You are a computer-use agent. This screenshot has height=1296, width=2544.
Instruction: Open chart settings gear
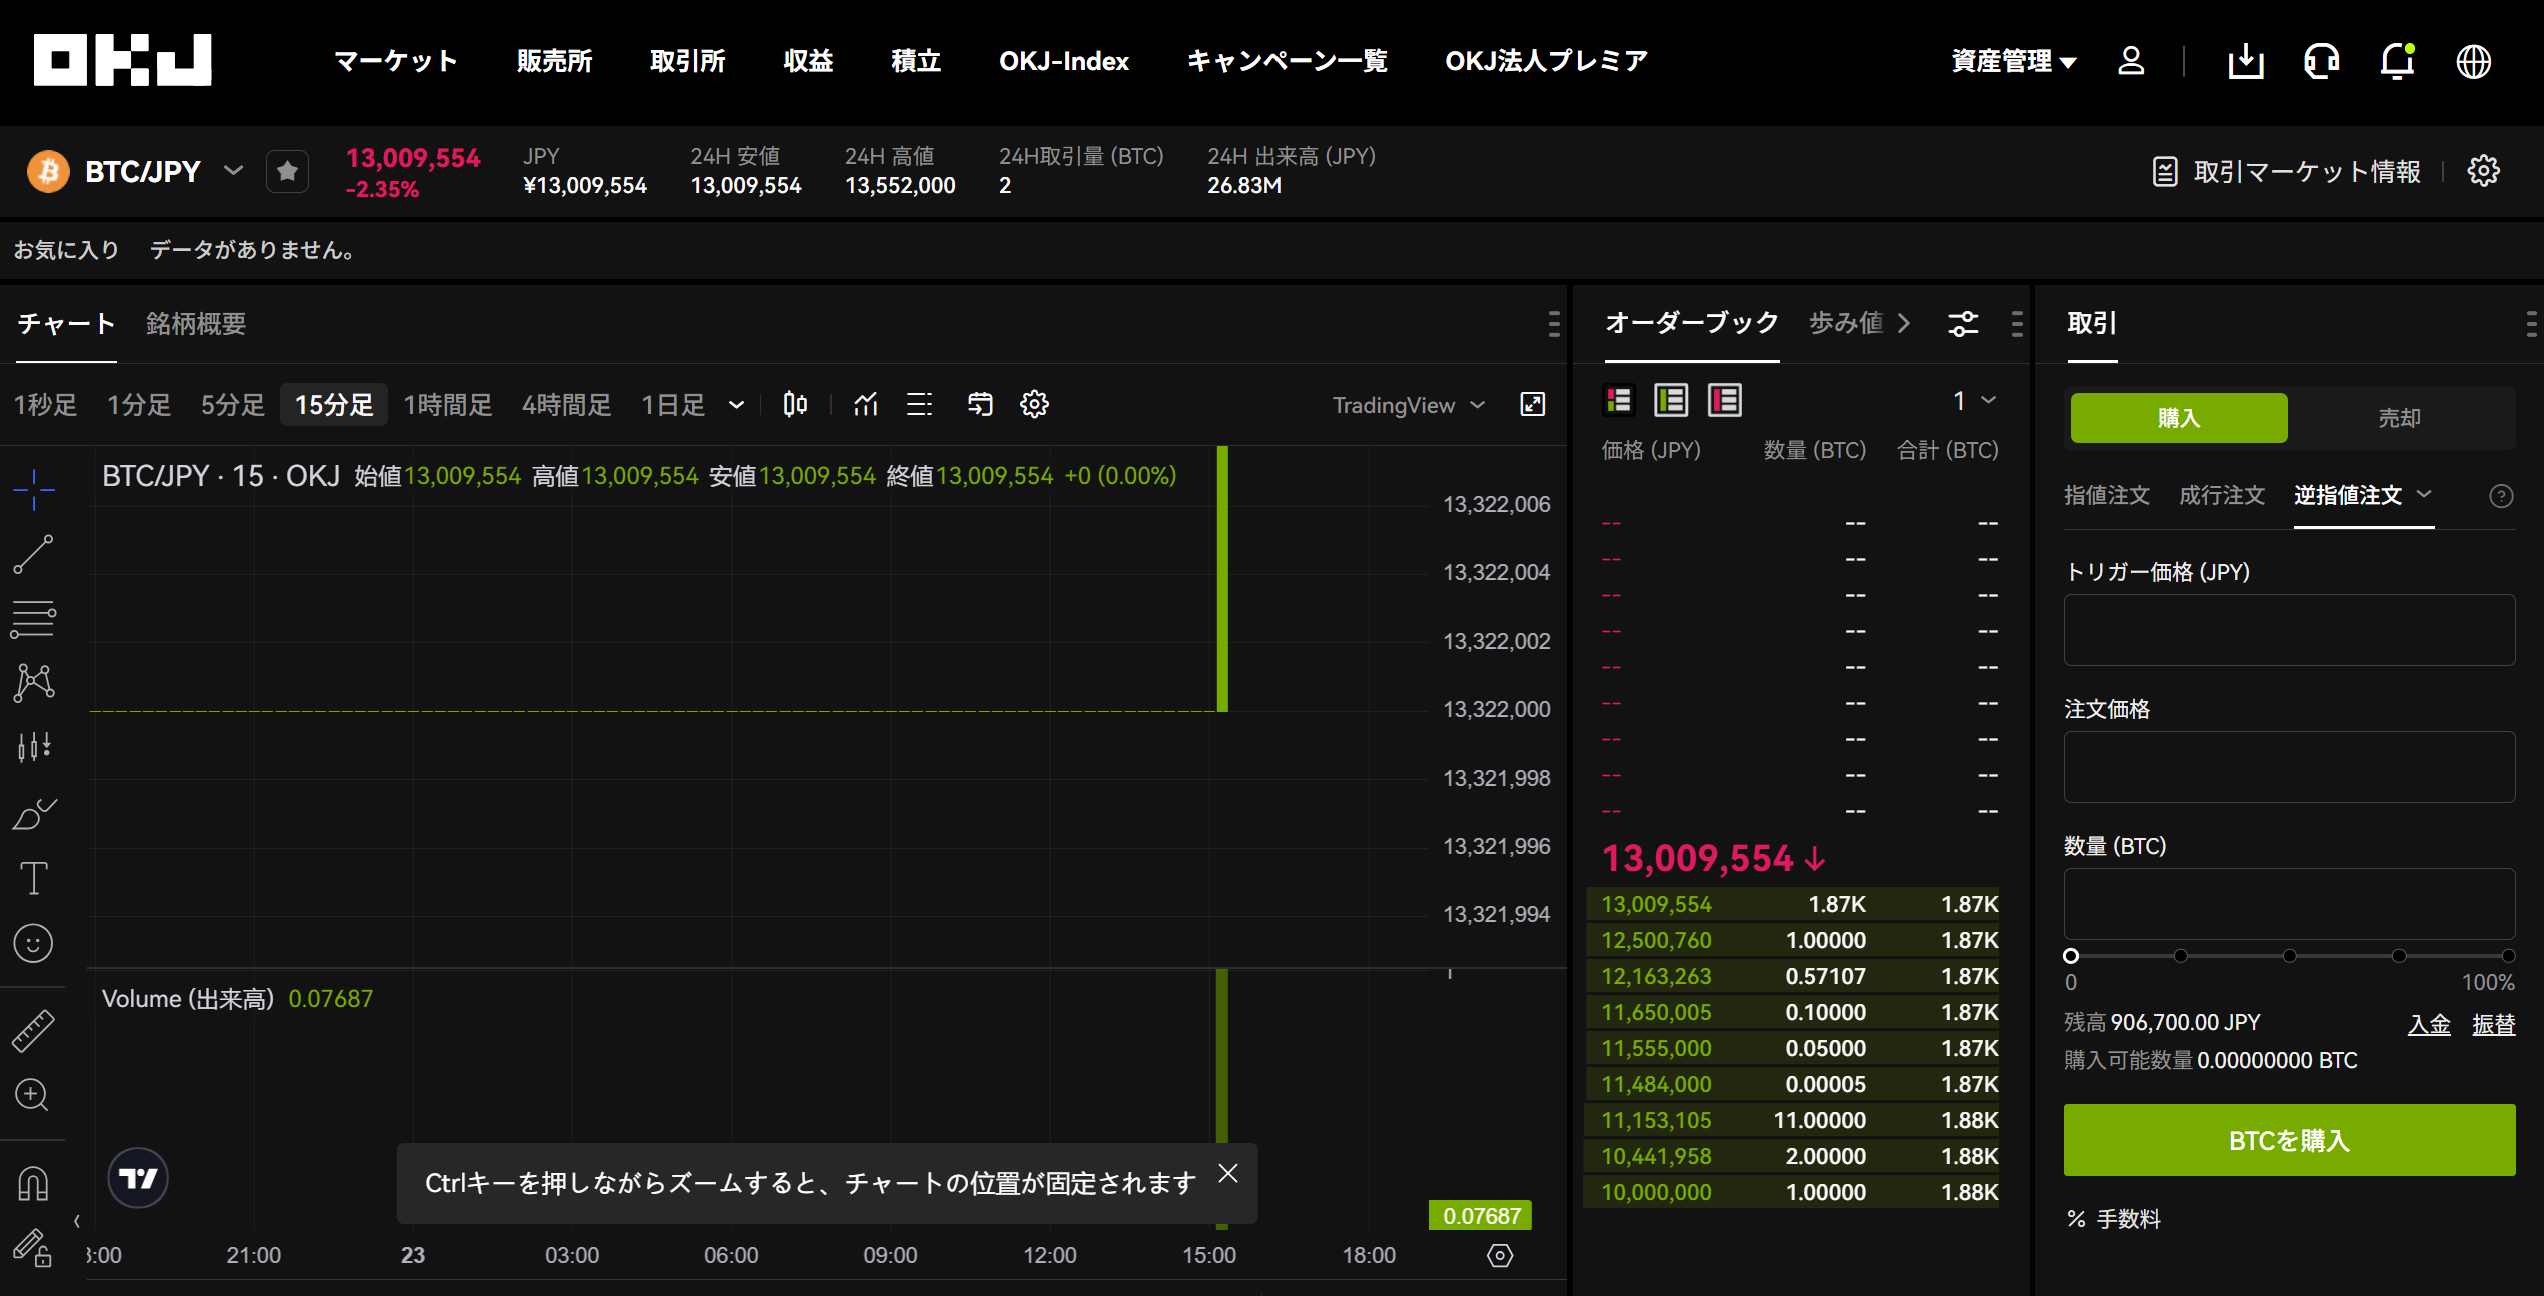[1034, 404]
